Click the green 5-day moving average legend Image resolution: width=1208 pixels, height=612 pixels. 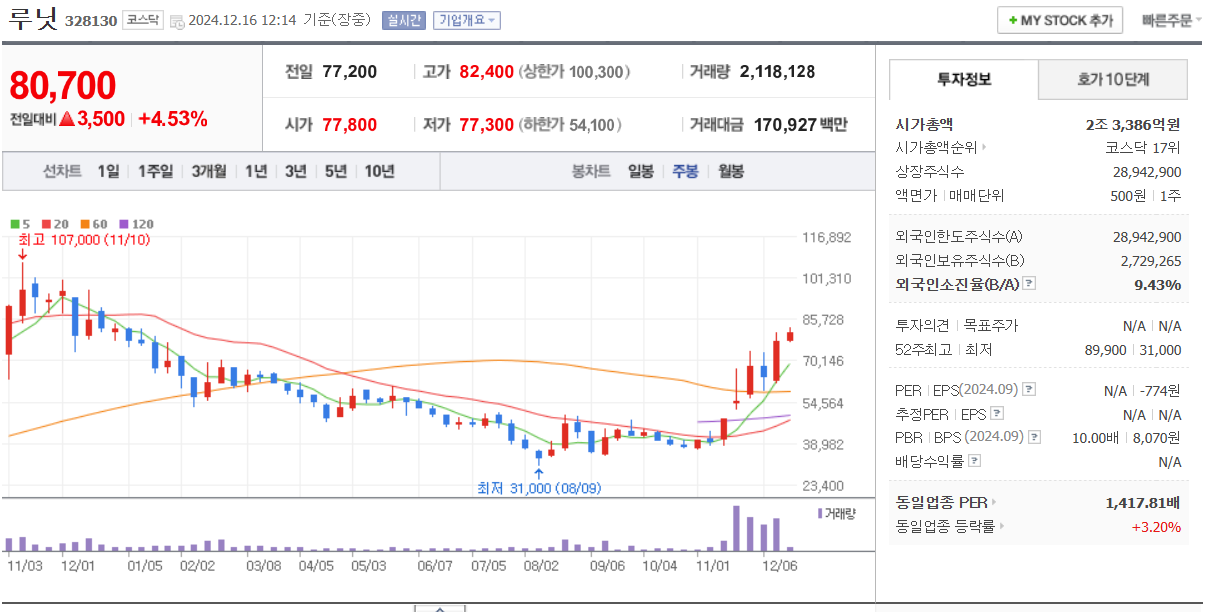[19, 224]
